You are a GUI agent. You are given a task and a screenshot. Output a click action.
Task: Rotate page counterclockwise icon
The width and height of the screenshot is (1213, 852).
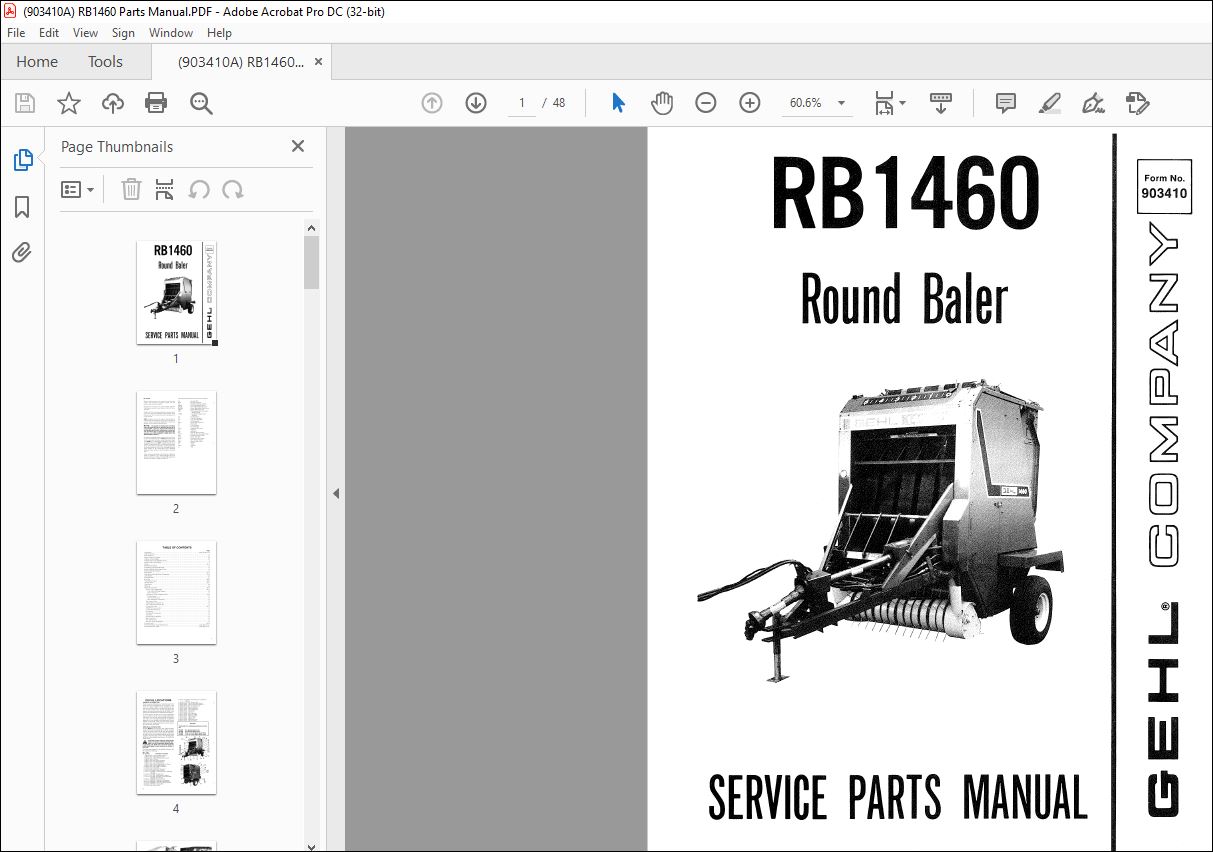199,189
